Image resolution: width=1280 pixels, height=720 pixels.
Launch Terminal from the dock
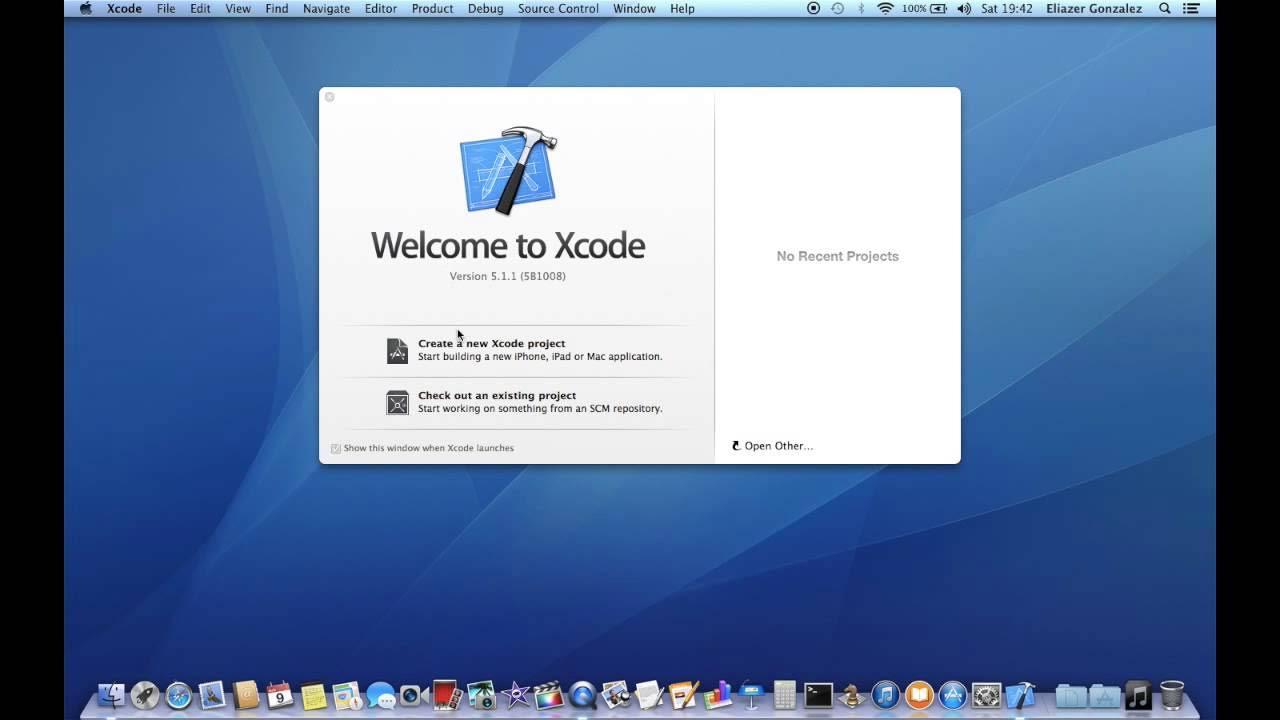818,695
